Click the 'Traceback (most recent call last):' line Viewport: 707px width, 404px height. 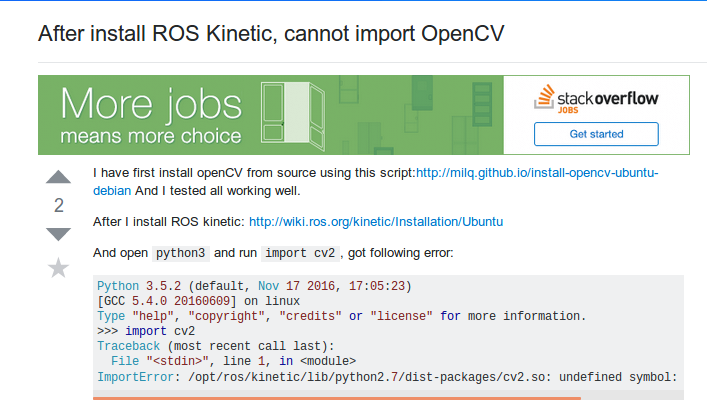pos(216,346)
